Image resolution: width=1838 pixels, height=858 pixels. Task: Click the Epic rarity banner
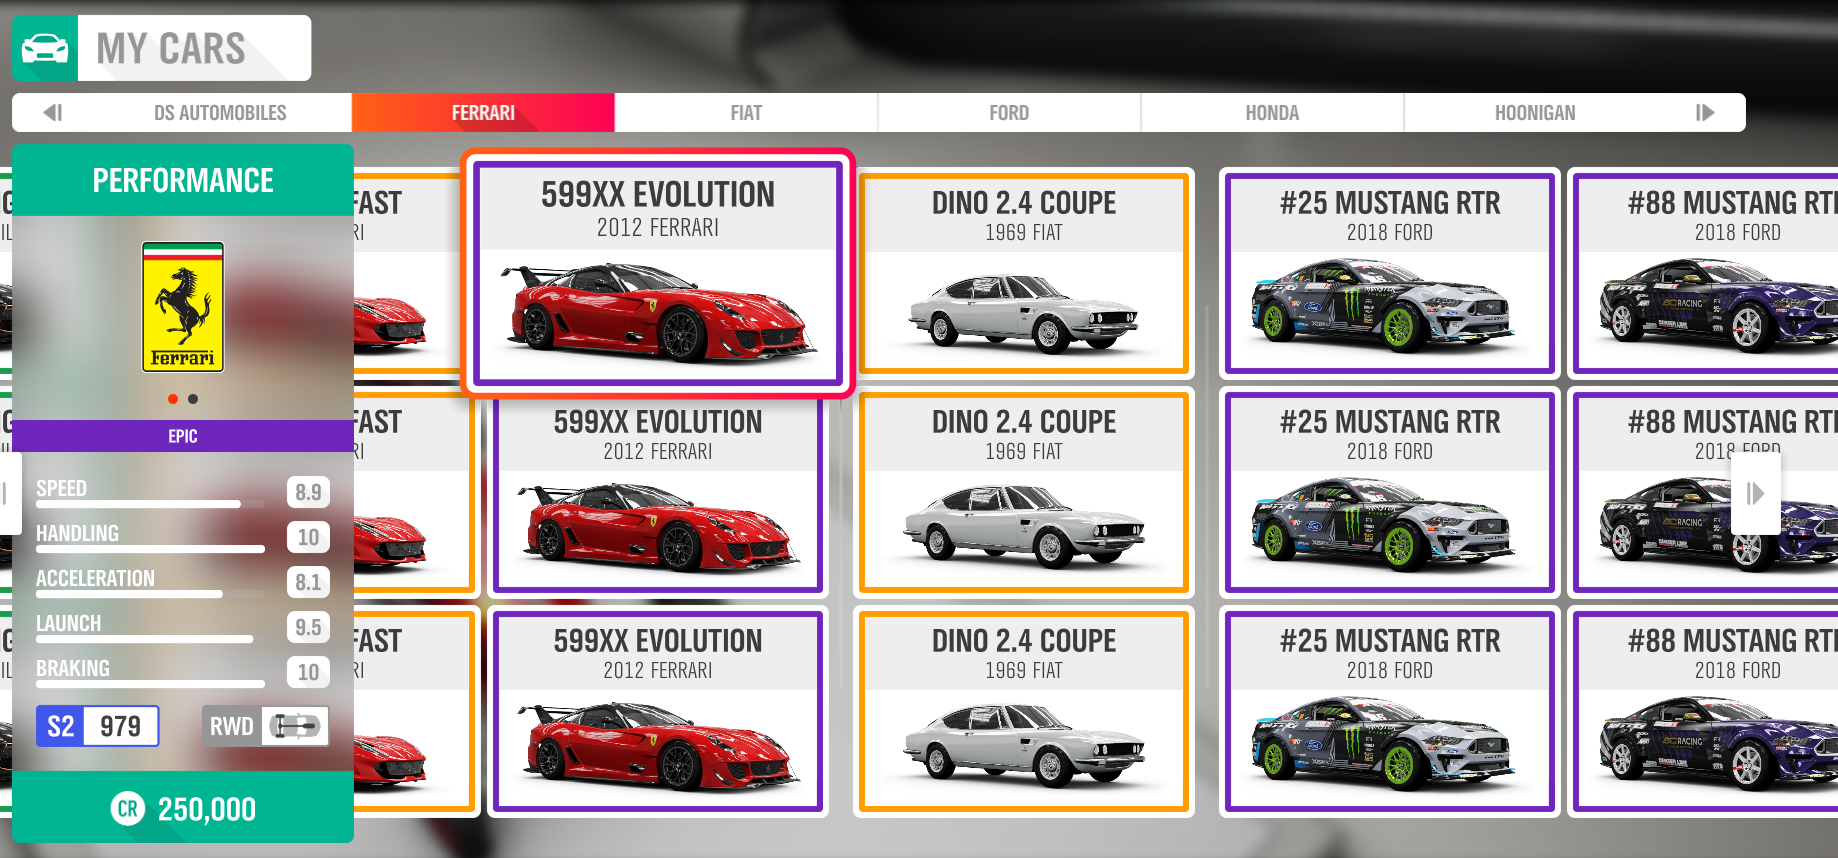(183, 436)
